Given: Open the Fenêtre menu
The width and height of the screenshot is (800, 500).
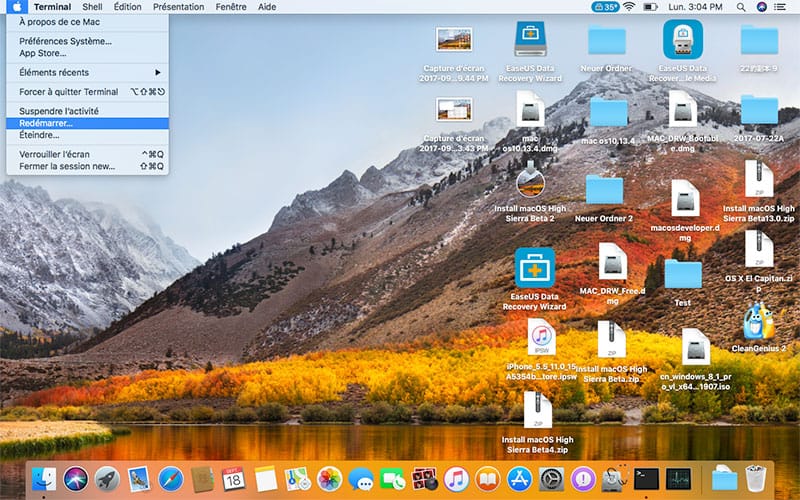Looking at the screenshot, I should click(231, 7).
